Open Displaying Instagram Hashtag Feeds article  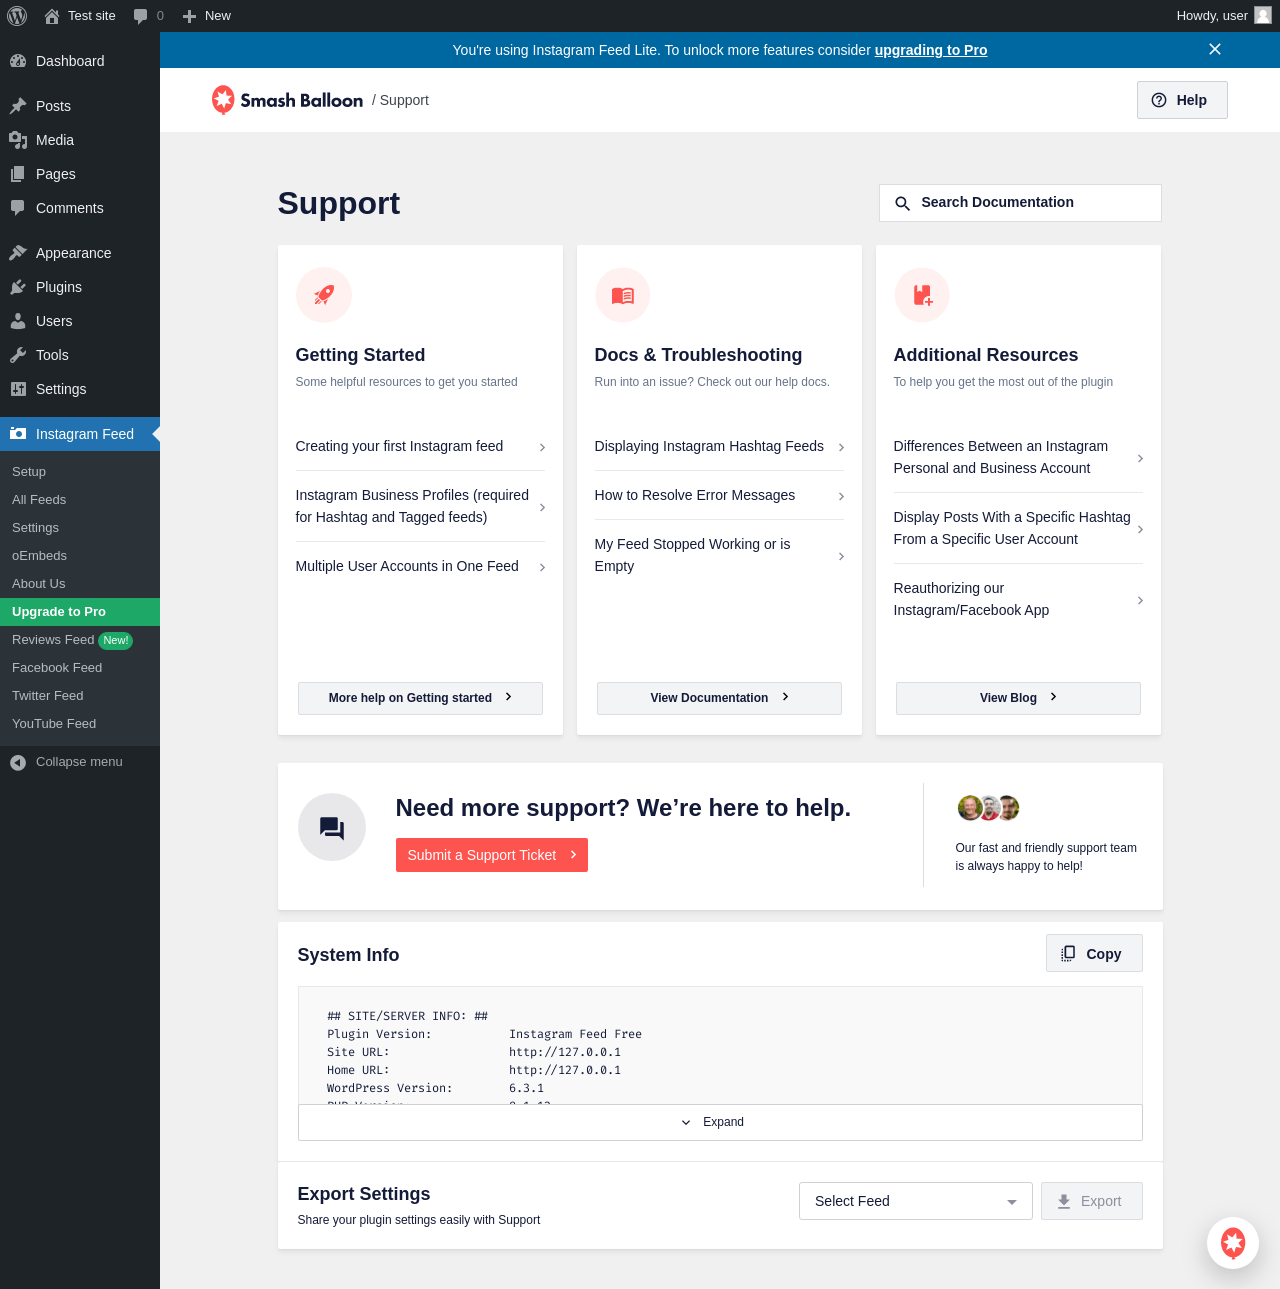pos(719,447)
